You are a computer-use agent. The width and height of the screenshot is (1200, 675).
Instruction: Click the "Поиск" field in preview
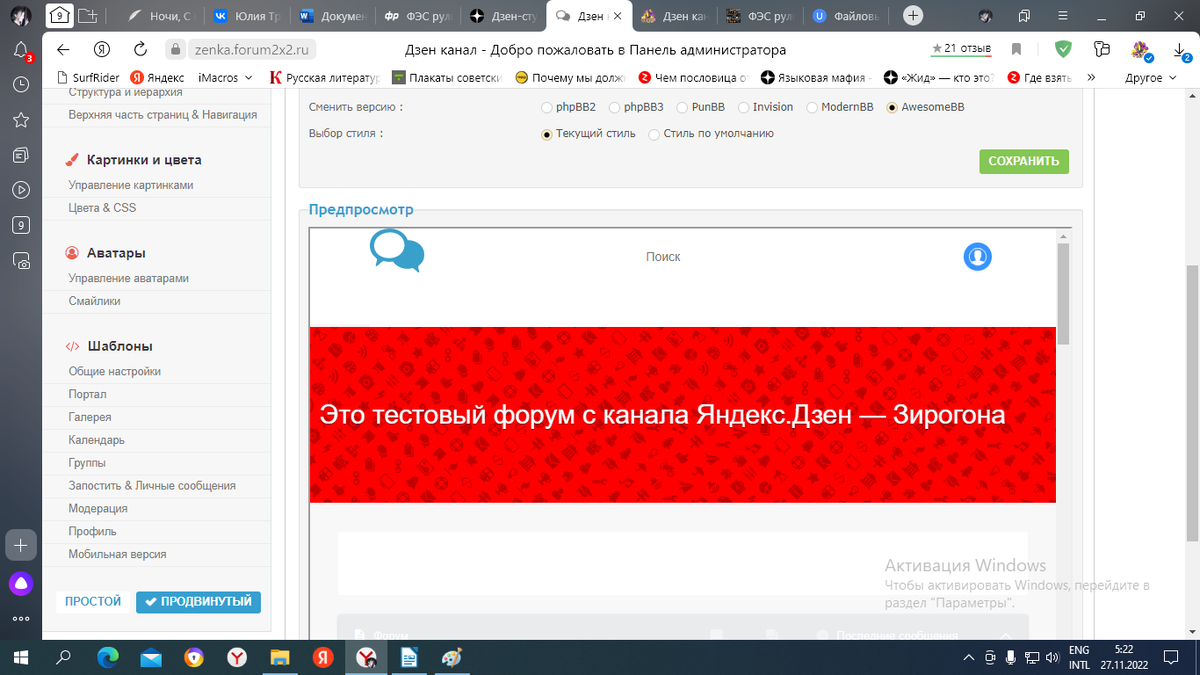click(x=663, y=257)
